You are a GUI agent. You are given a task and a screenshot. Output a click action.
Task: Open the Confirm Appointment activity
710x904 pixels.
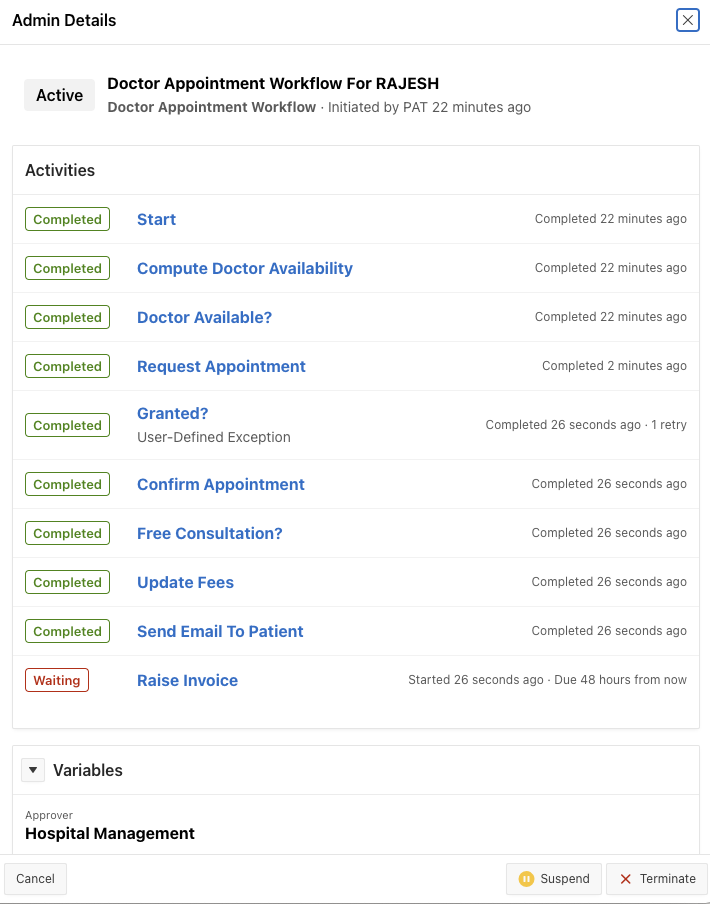click(220, 485)
